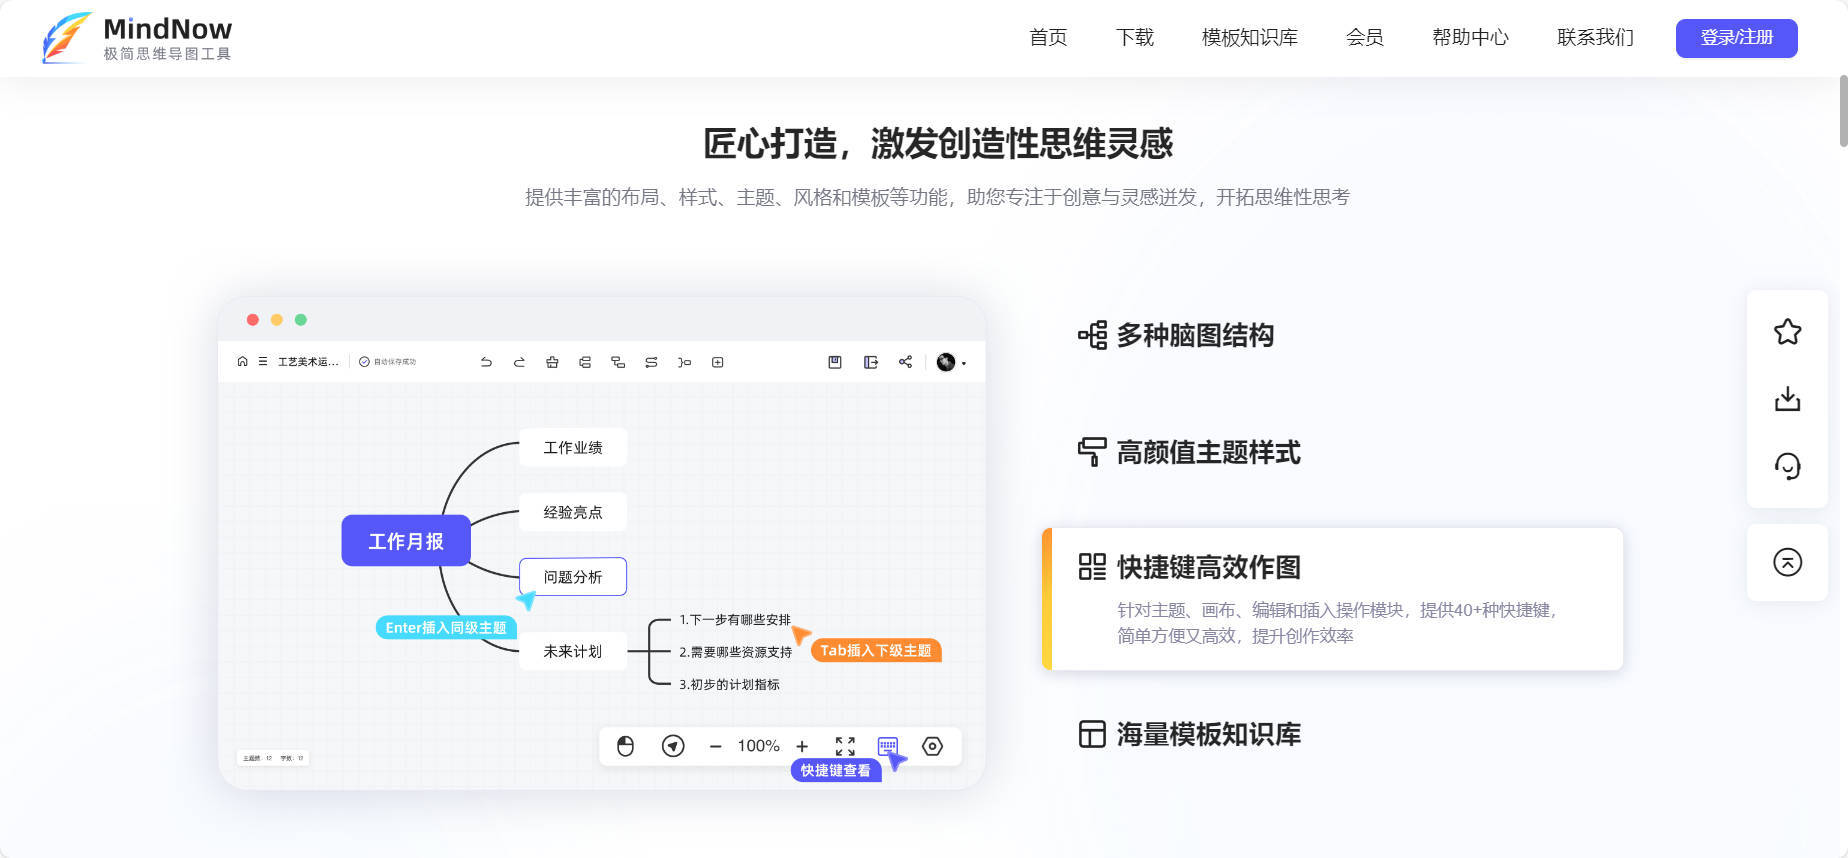Click the star favorite icon in side panel

[x=1788, y=332]
